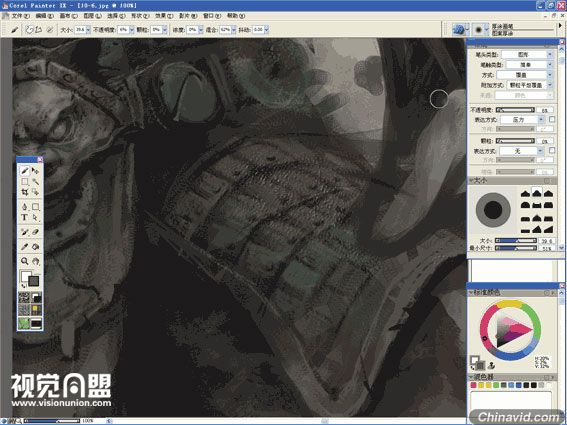Viewport: 567px width, 425px height.
Task: Open the green look selector in toolbox
Action: [24, 323]
